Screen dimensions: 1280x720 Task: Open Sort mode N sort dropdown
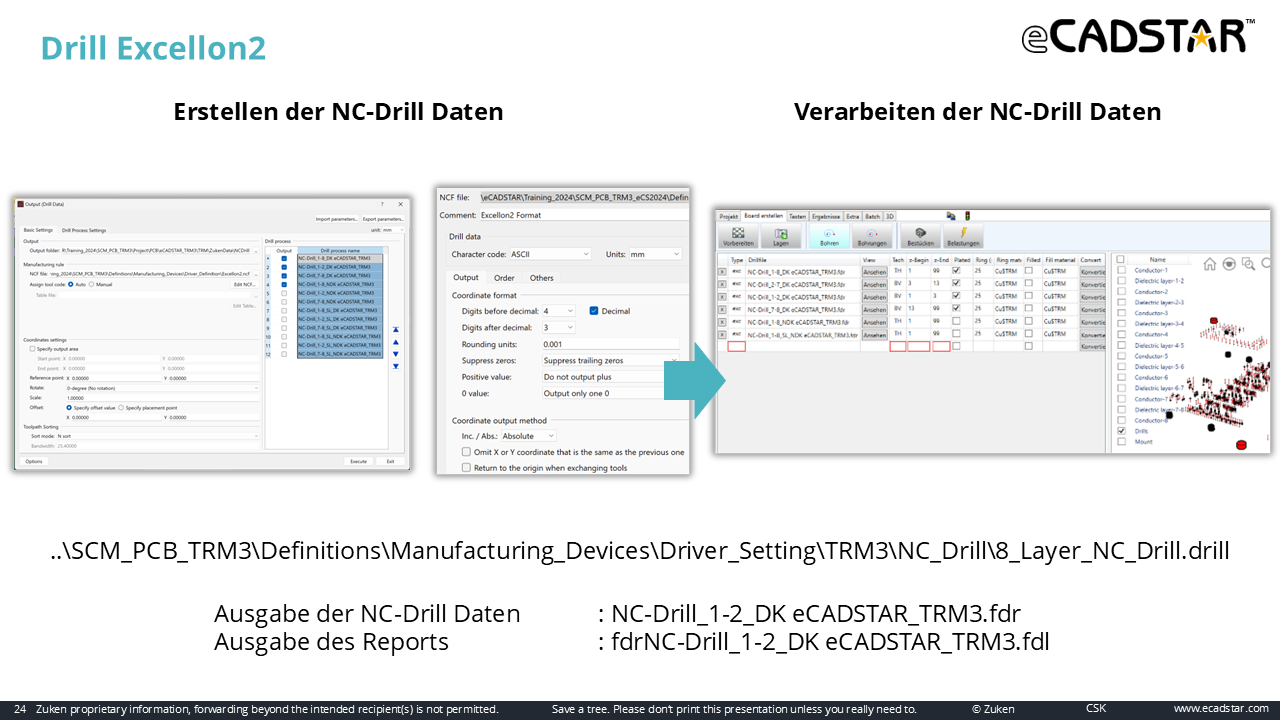click(156, 436)
